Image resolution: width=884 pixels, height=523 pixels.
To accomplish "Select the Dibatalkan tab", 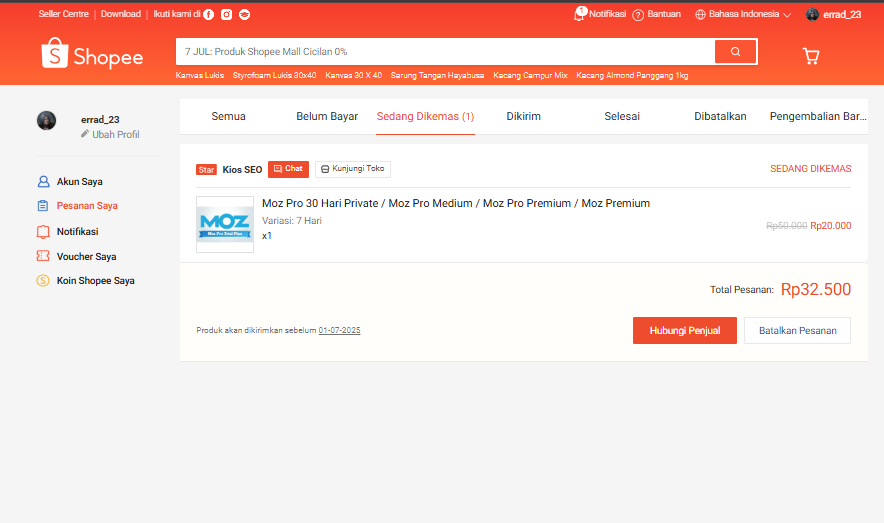I will point(720,116).
